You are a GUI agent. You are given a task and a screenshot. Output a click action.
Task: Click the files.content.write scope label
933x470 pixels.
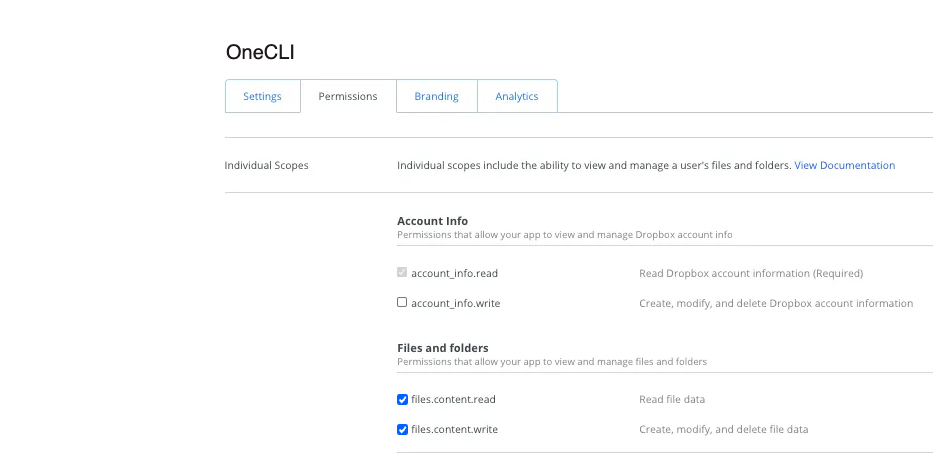[455, 429]
